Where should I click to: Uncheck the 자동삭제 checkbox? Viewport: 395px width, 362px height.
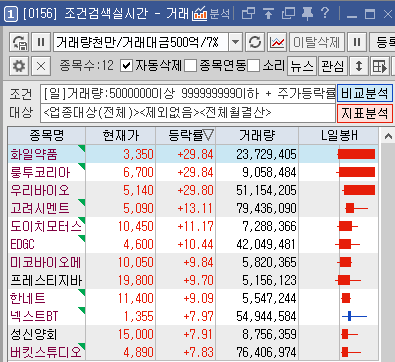(x=126, y=66)
